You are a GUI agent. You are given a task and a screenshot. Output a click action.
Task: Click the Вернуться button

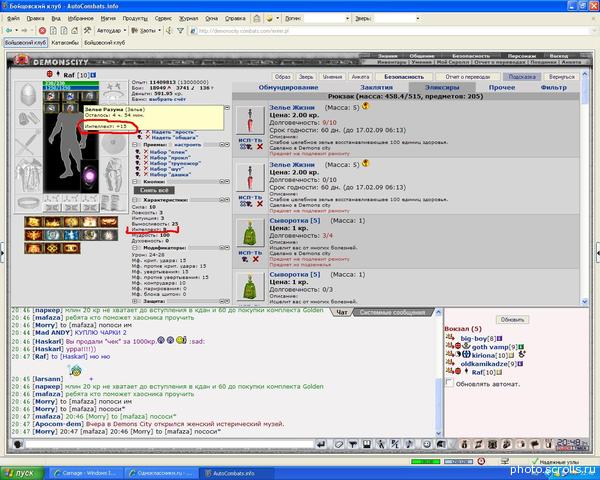pyautogui.click(x=561, y=77)
